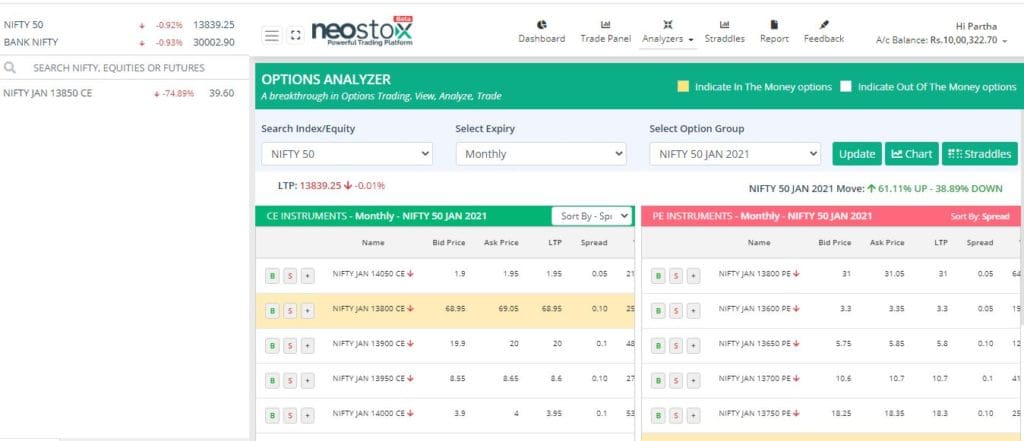Add NIFTY JAN 13900 CE with plus
The image size is (1024, 441).
click(x=308, y=345)
